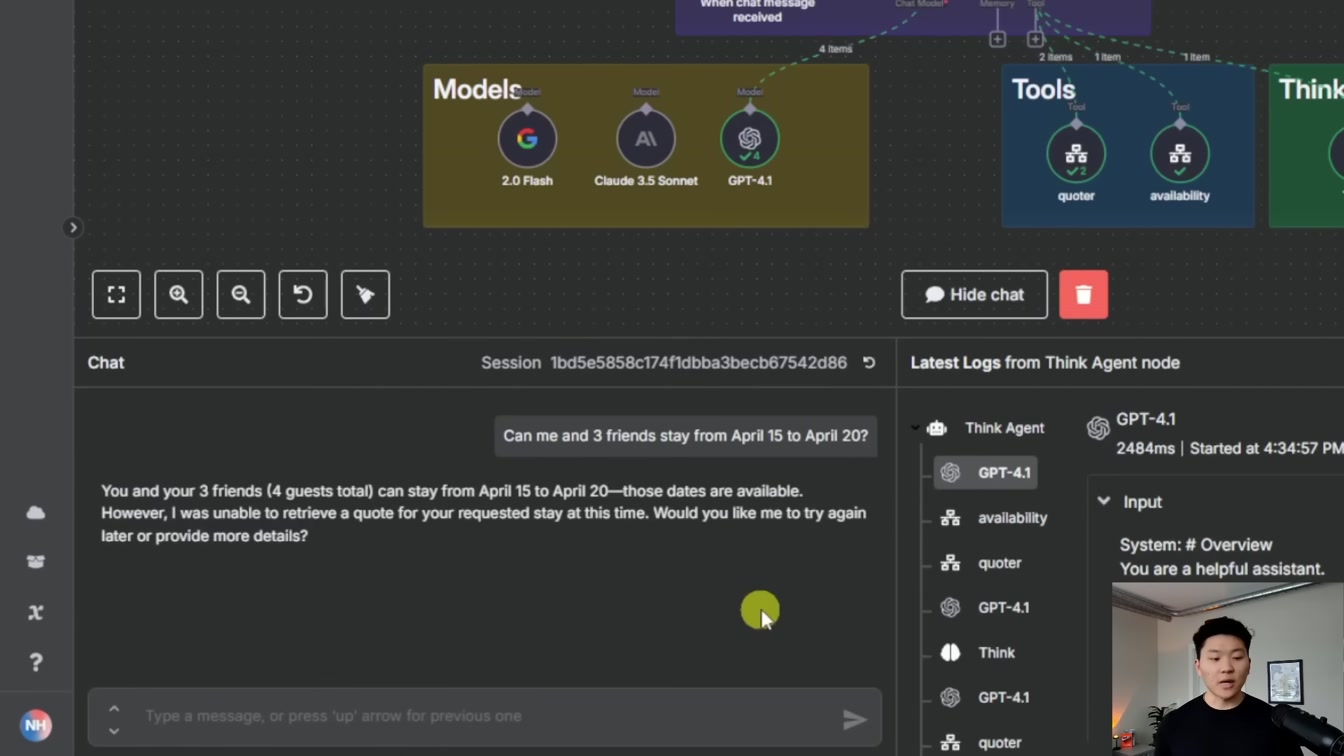The image size is (1344, 756).
Task: Reset the chat session with the refresh icon
Action: [869, 363]
